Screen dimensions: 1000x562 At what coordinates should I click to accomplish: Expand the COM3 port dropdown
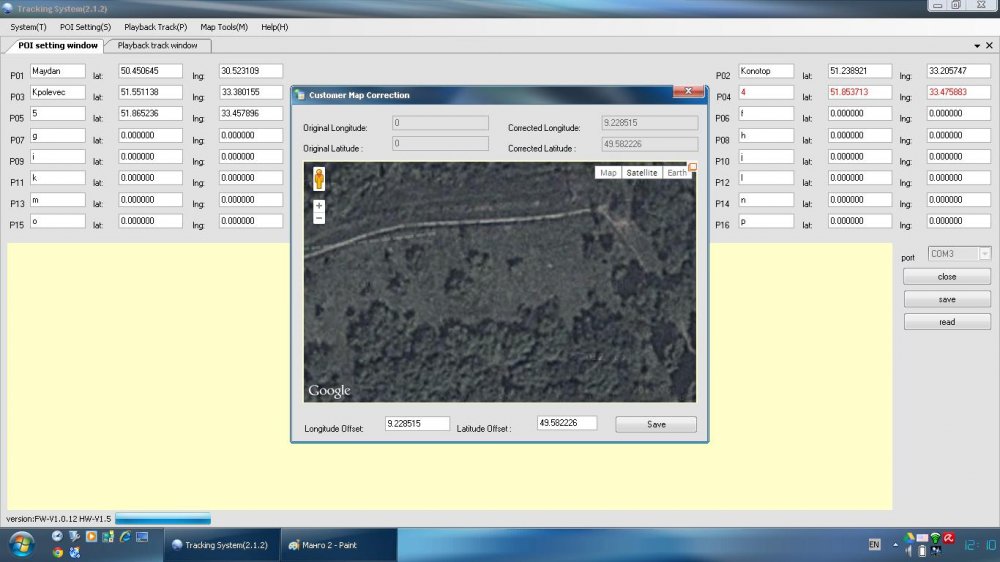984,254
